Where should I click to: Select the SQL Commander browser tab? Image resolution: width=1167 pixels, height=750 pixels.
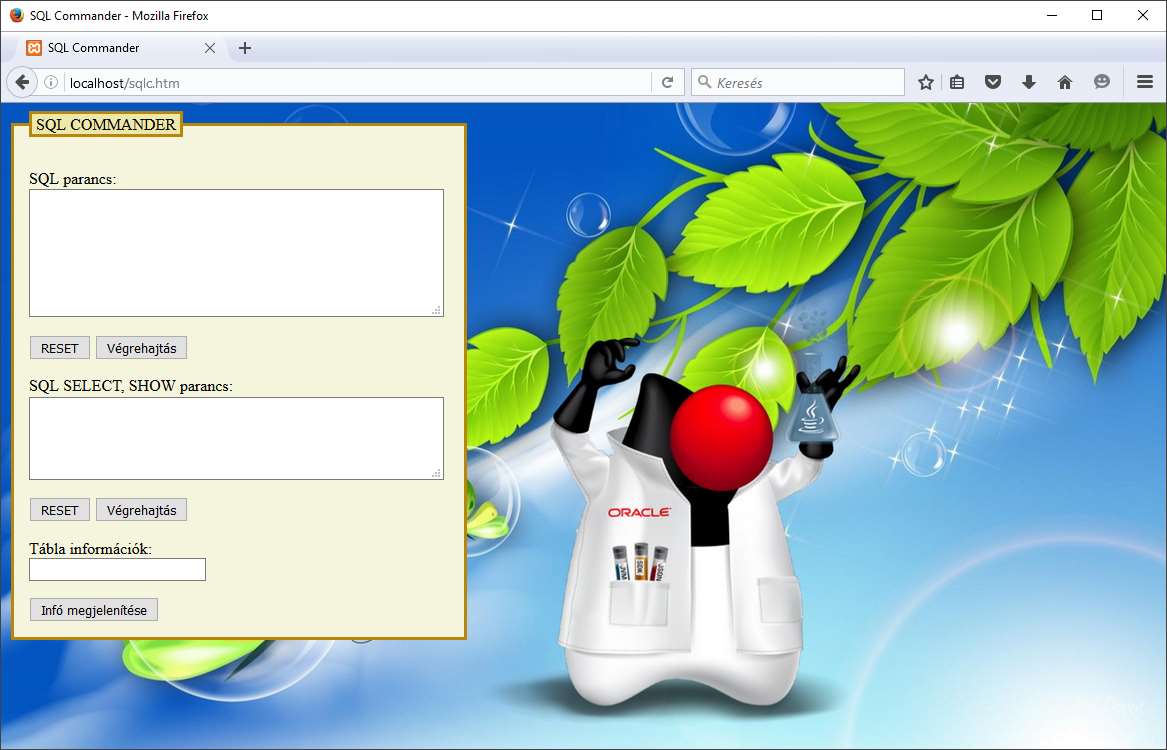119,48
